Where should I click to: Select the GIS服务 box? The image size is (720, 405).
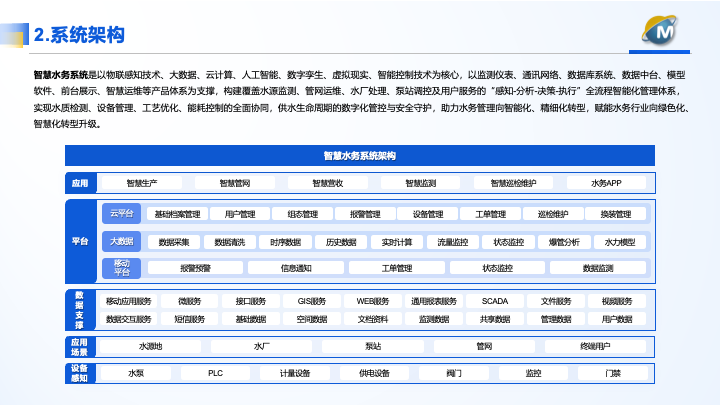click(312, 301)
